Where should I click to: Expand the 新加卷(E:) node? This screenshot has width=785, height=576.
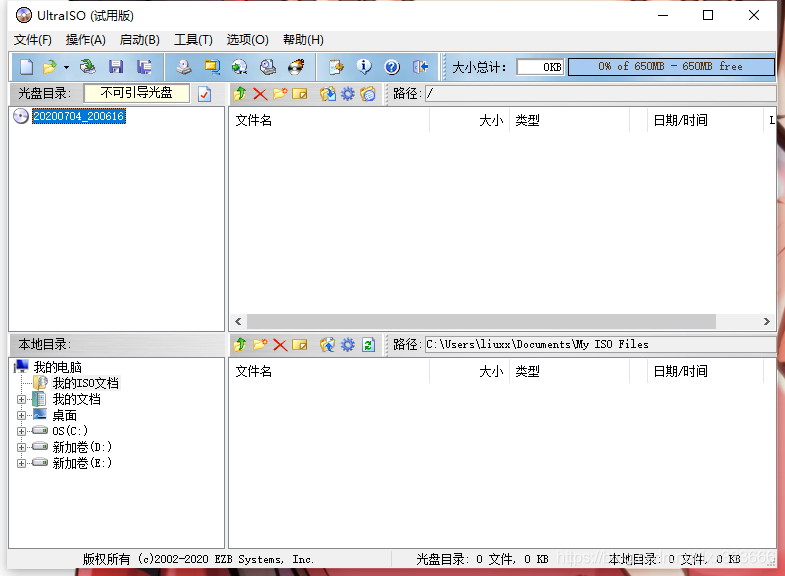coord(22,463)
